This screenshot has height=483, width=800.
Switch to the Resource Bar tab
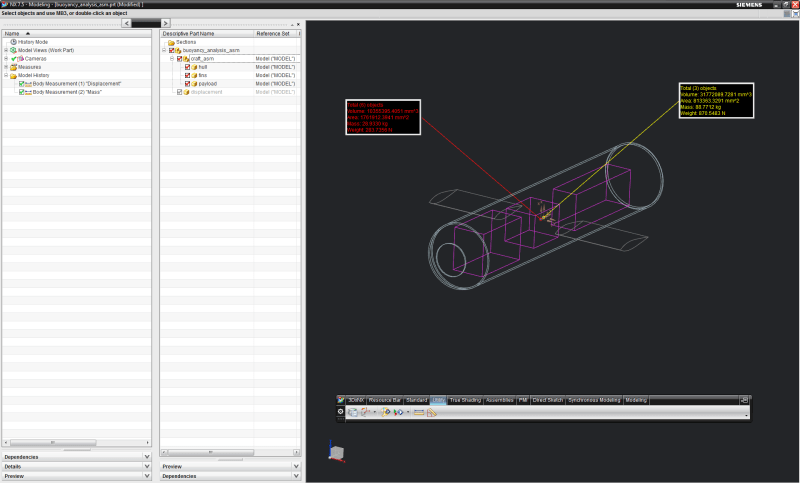pos(385,400)
